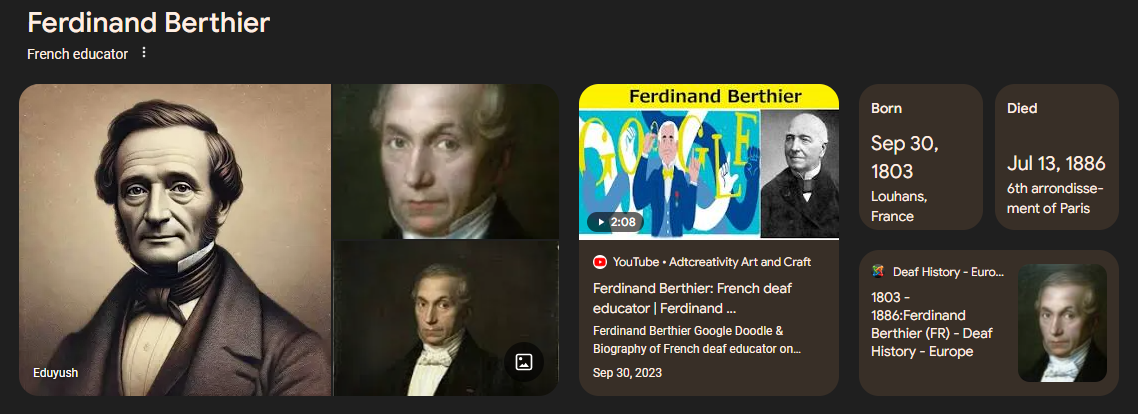Open the top close-up portrait painting
The image size is (1138, 414).
(446, 161)
